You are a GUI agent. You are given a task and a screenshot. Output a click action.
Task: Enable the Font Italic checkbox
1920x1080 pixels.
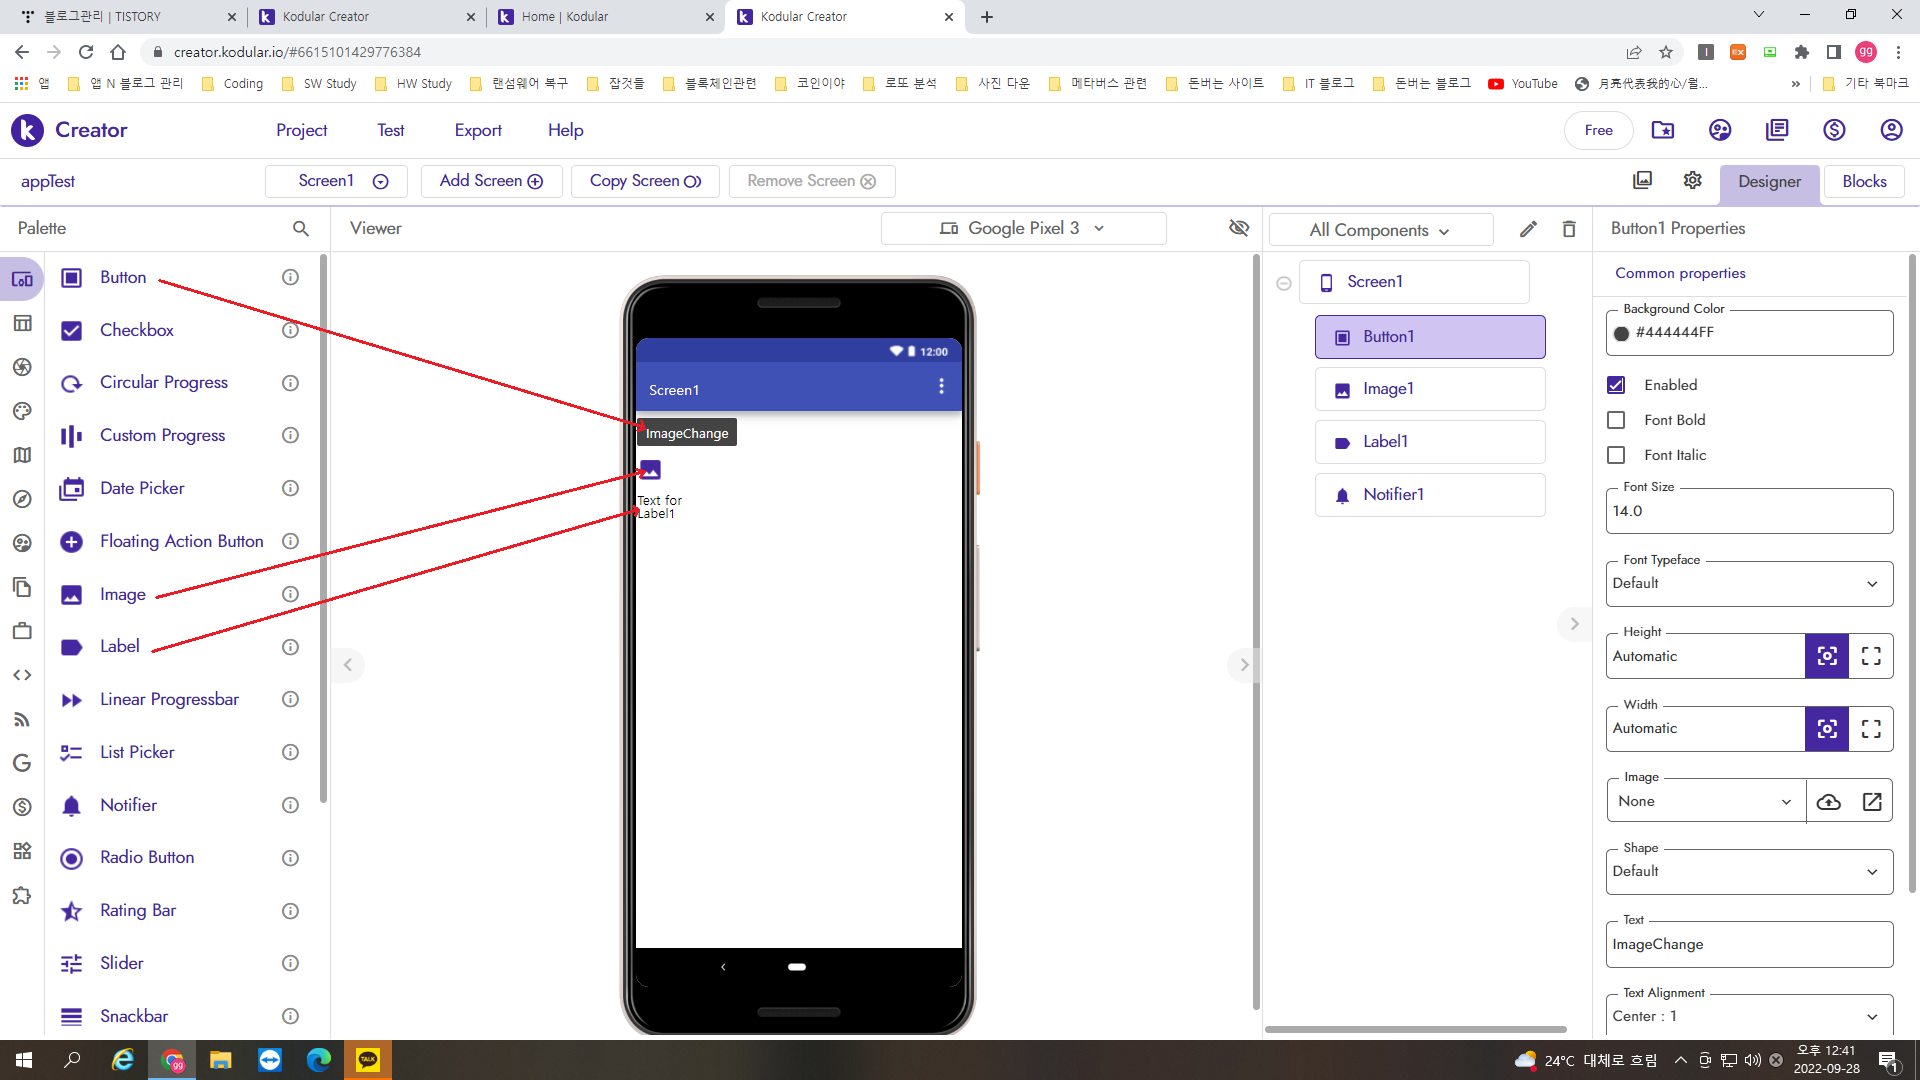click(x=1616, y=455)
